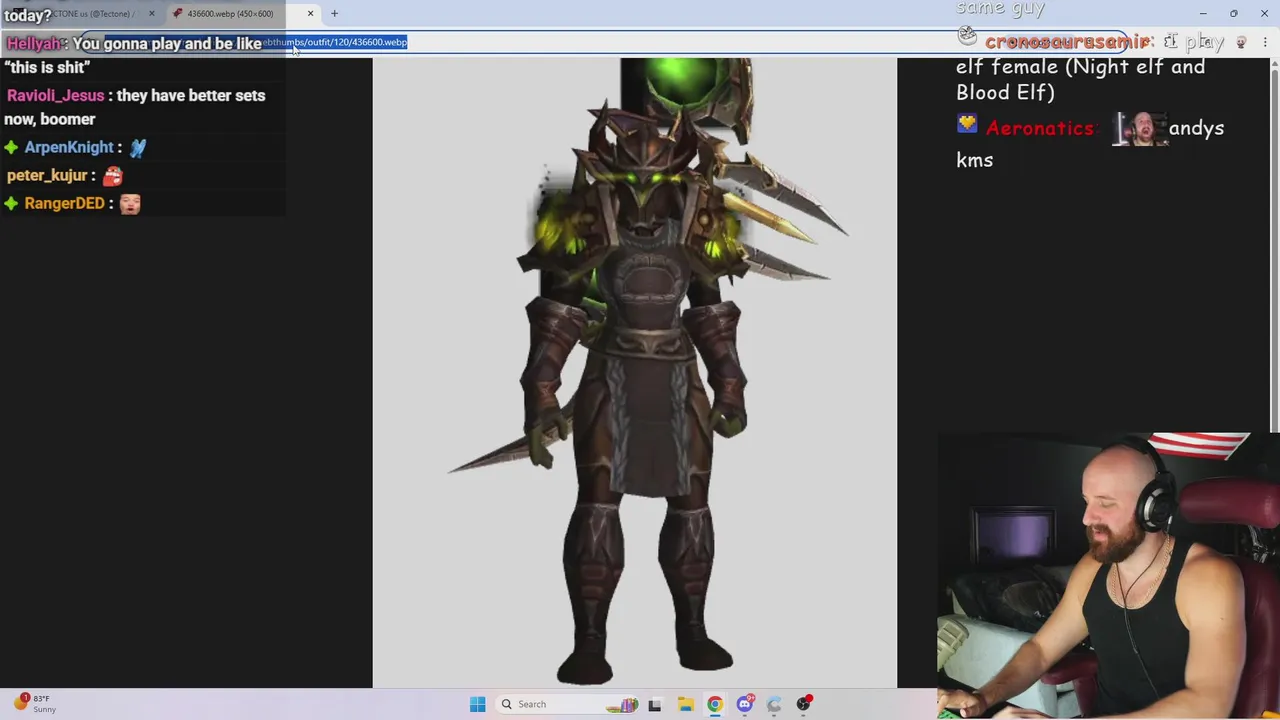Close the 436600.webp tab

[310, 13]
